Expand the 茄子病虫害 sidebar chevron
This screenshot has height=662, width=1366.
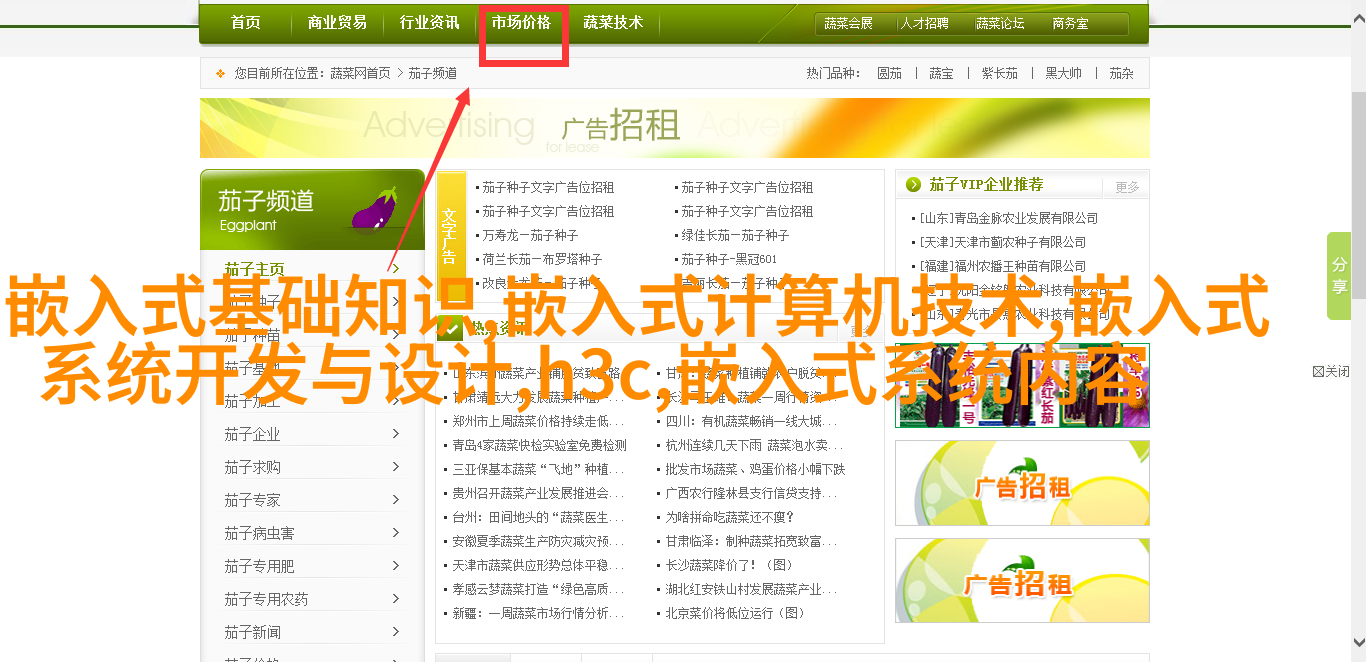[396, 532]
